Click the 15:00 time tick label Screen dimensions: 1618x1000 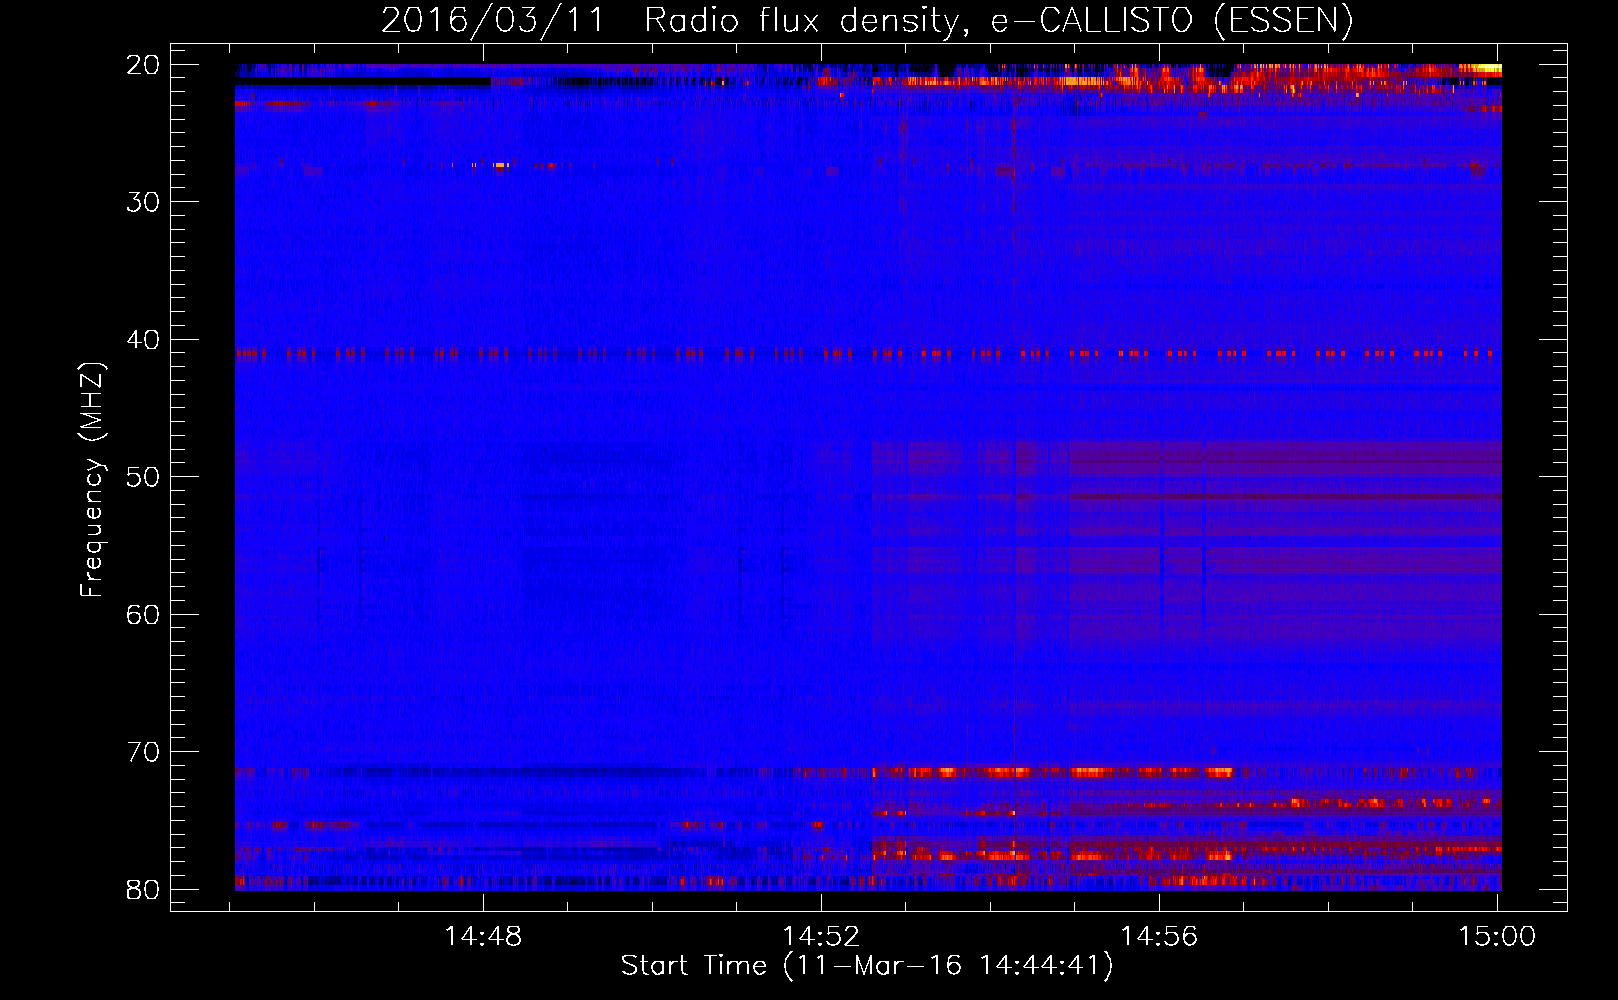coord(1497,936)
